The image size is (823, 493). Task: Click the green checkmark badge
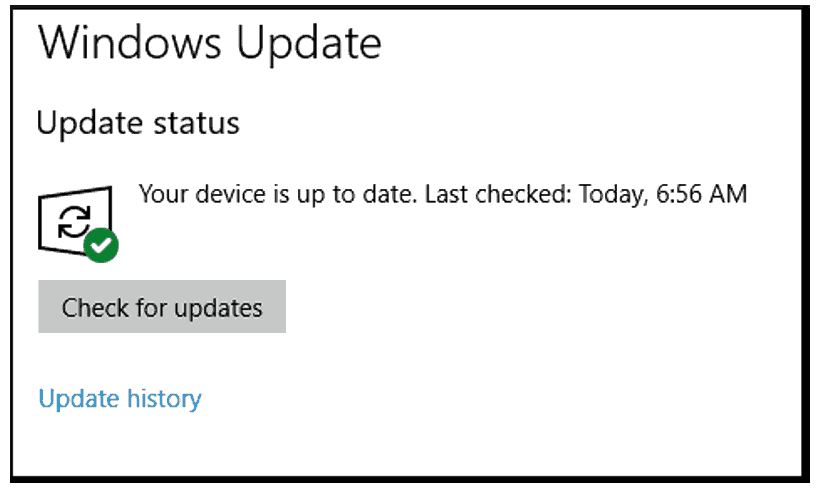tap(101, 245)
